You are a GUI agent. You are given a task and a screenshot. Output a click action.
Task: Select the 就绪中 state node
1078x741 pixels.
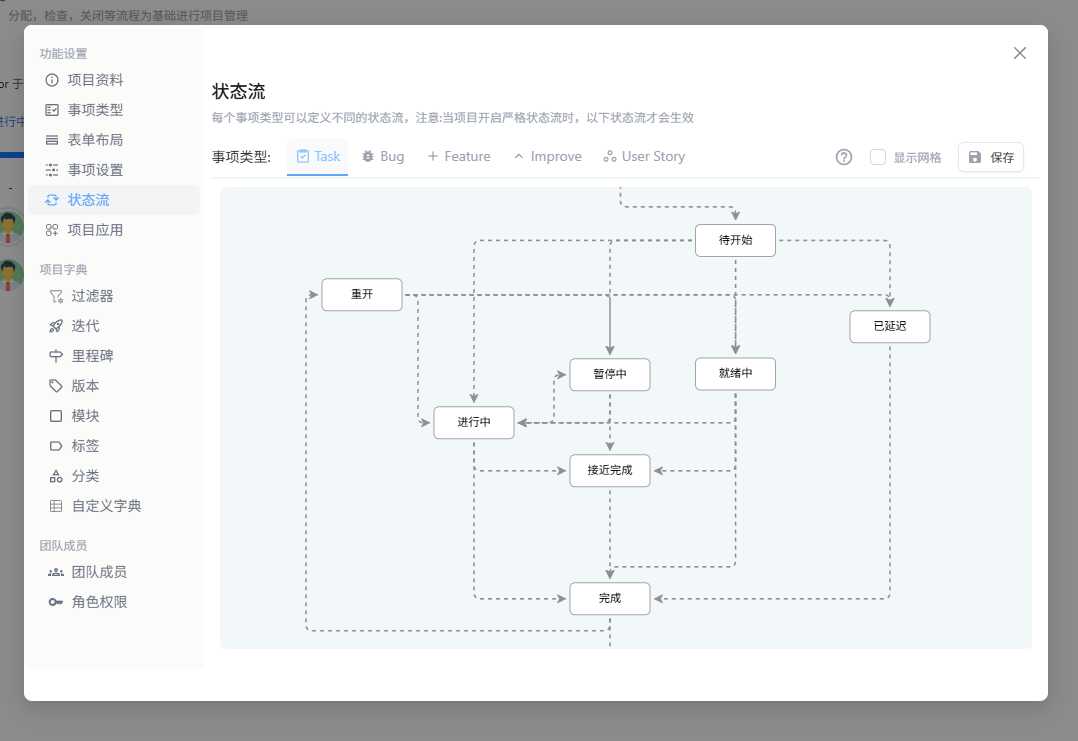735,373
